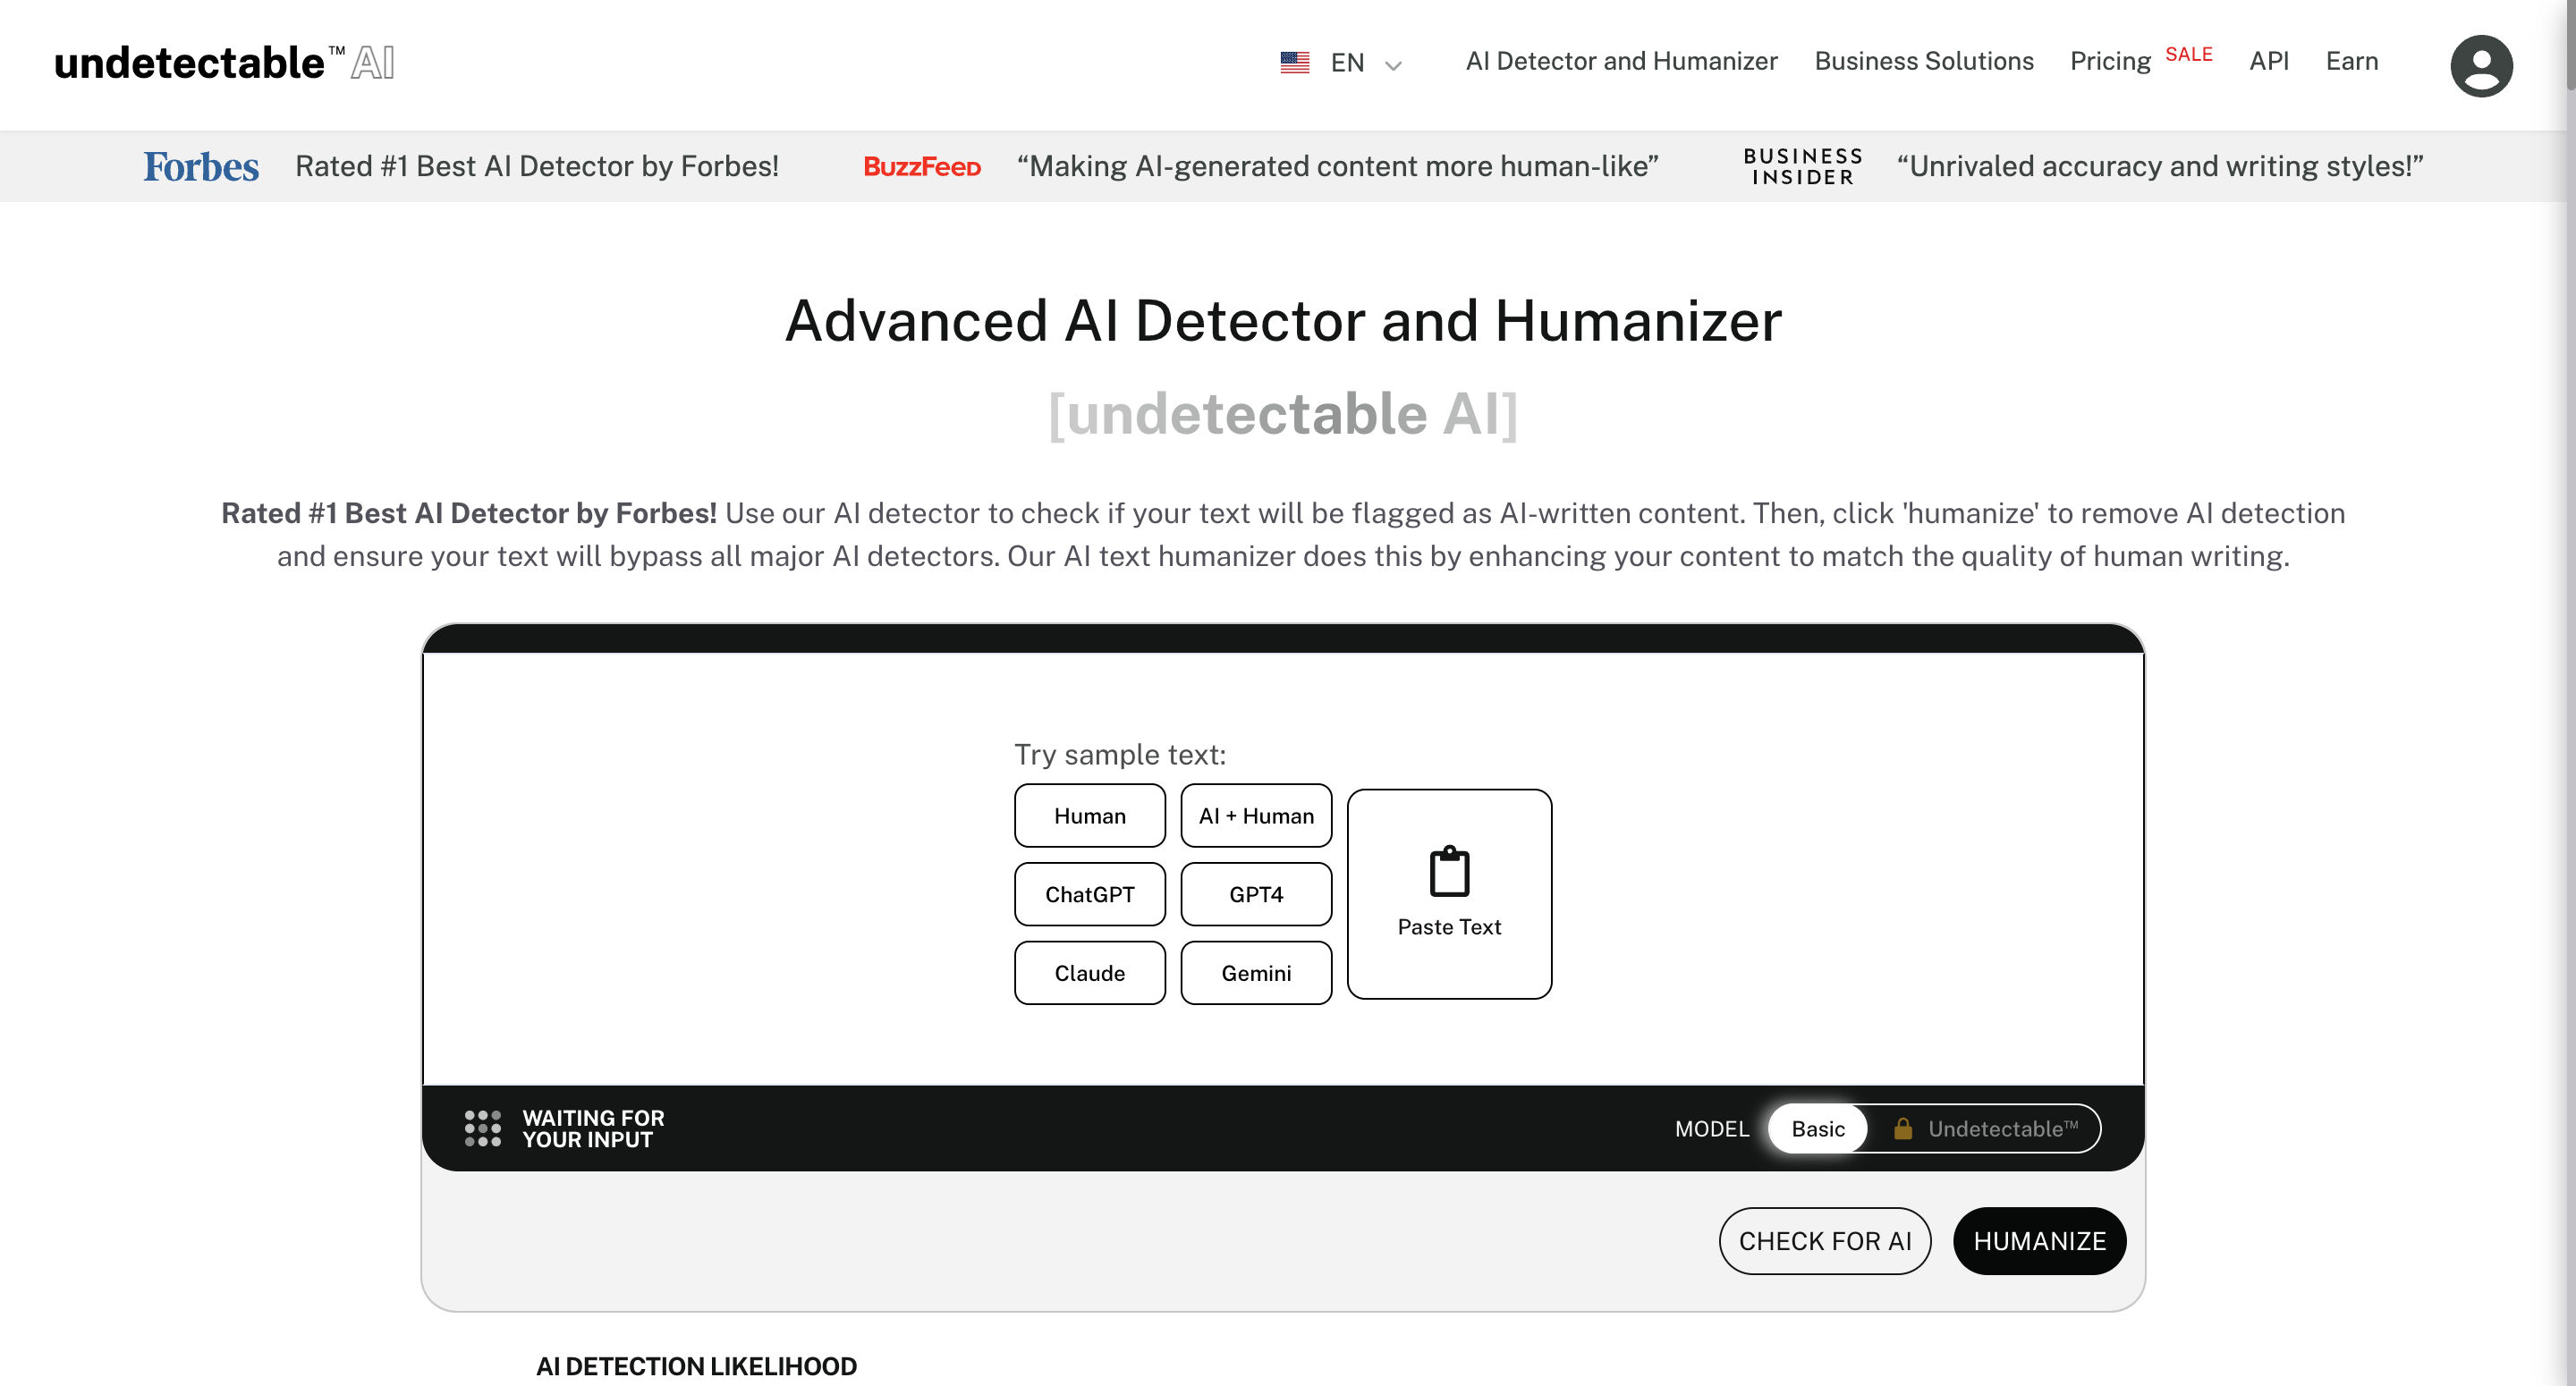Click the undetectable AI logo
This screenshot has height=1386, width=2576.
coord(224,63)
